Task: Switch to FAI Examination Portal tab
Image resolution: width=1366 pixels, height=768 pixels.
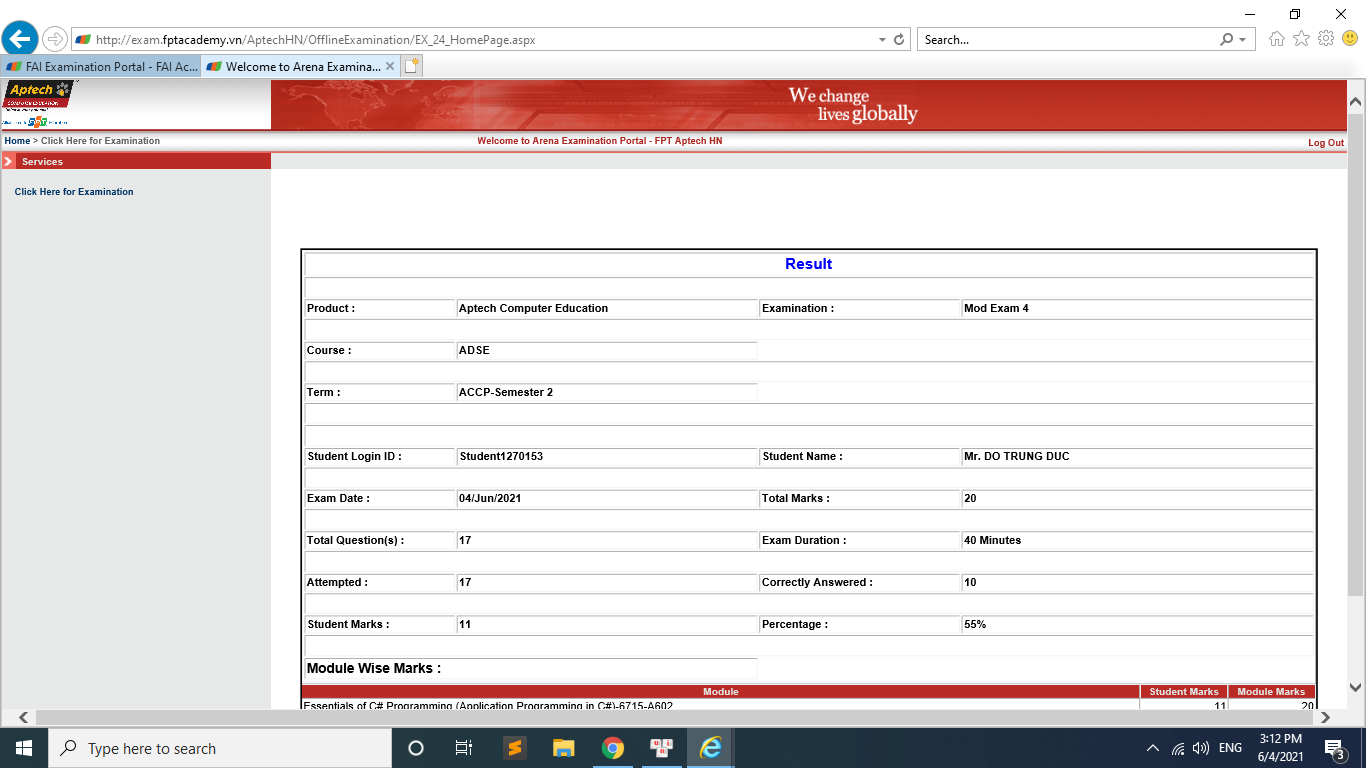Action: tap(102, 67)
